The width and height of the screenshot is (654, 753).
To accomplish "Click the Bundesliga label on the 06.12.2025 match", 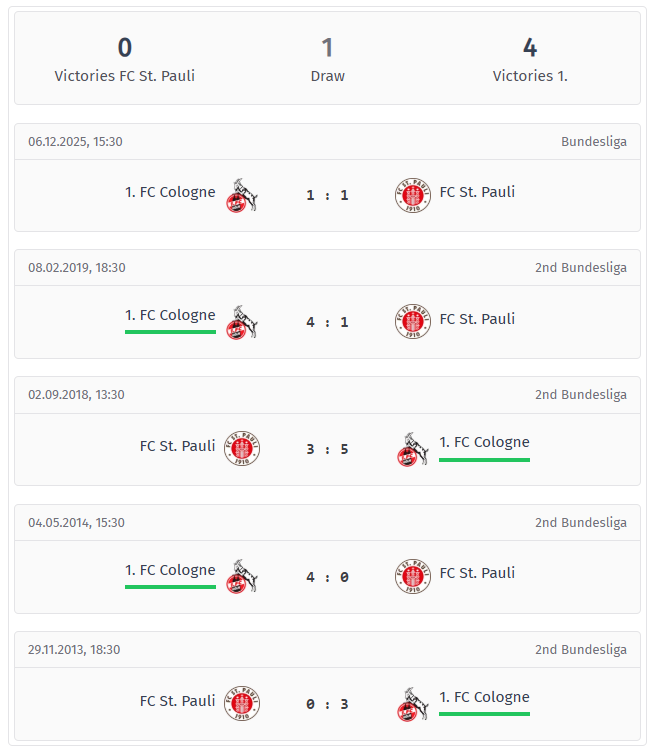I will coord(593,141).
